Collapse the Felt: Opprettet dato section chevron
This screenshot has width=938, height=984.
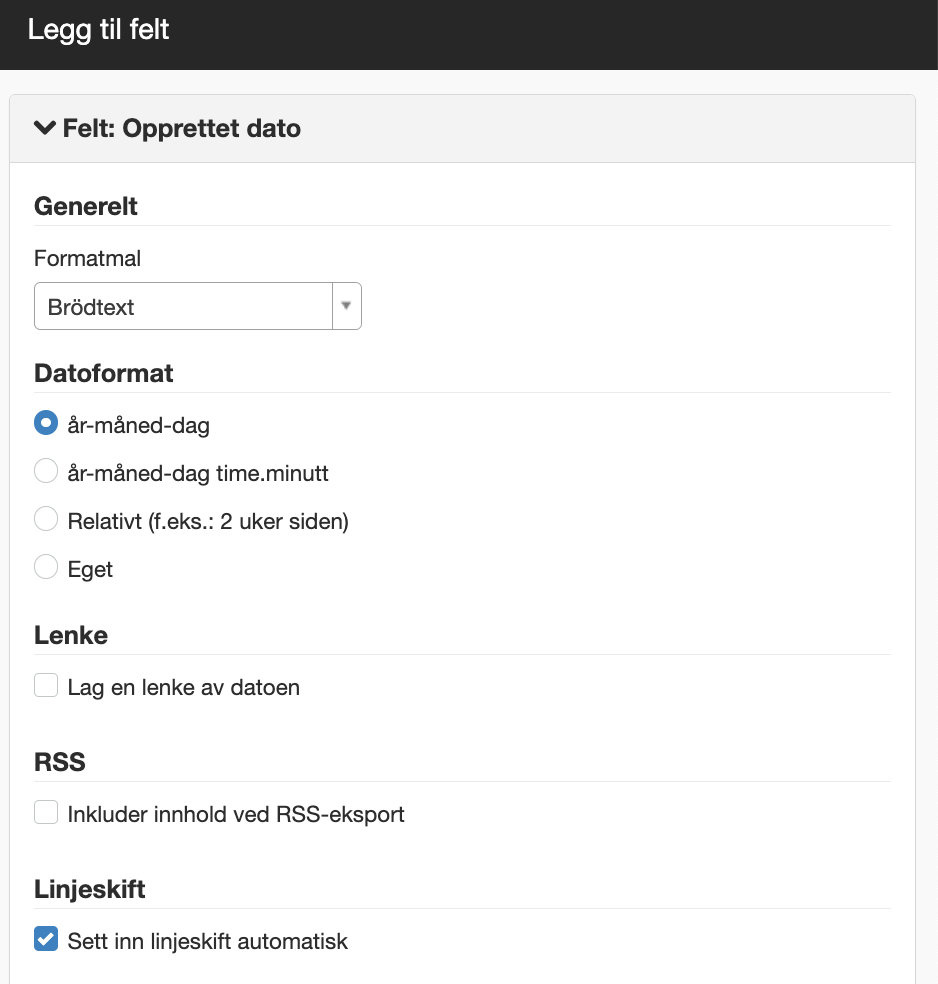[45, 128]
